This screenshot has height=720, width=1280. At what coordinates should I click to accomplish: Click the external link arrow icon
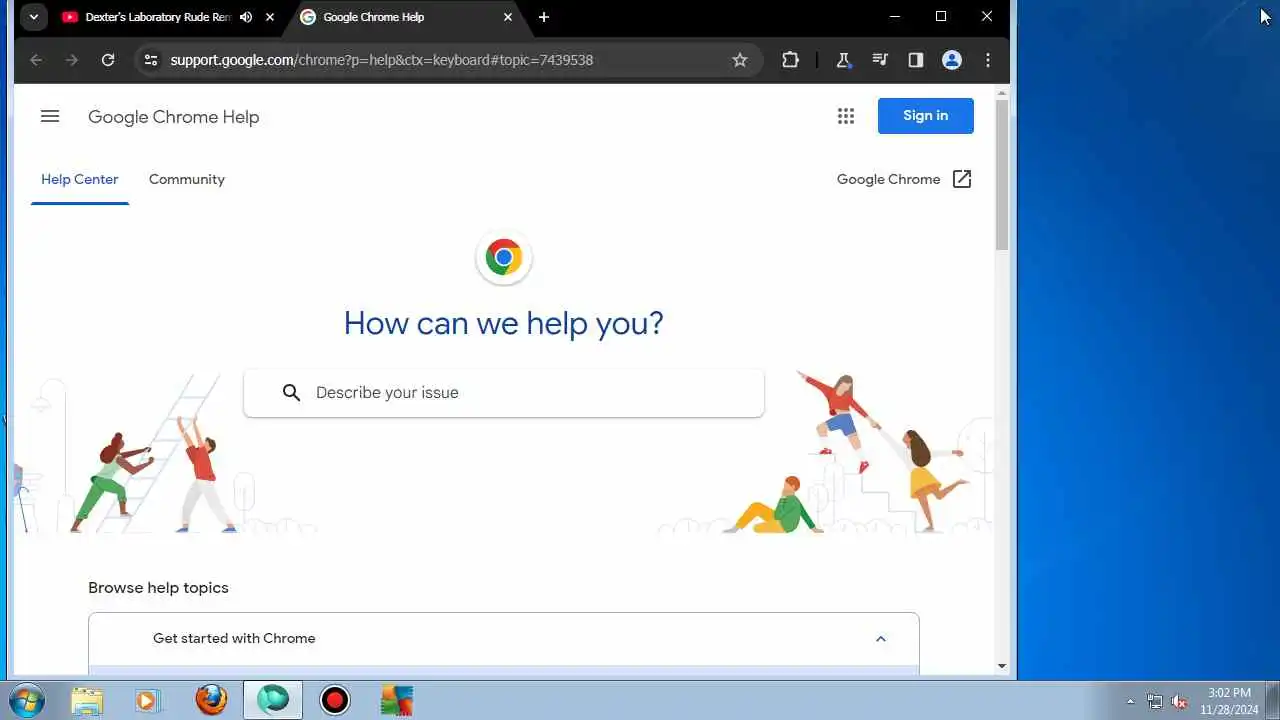(962, 179)
